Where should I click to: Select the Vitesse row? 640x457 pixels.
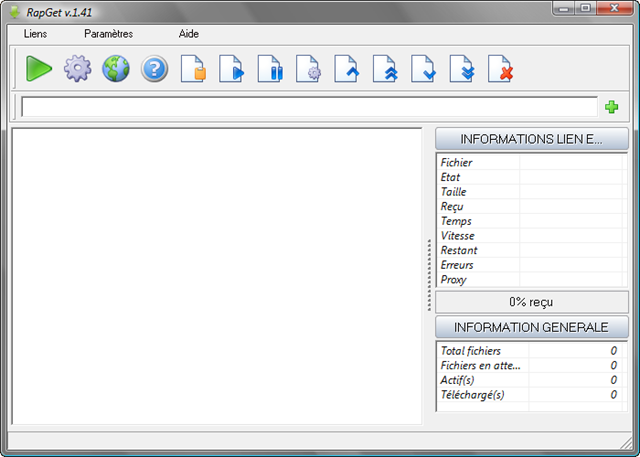coord(531,236)
